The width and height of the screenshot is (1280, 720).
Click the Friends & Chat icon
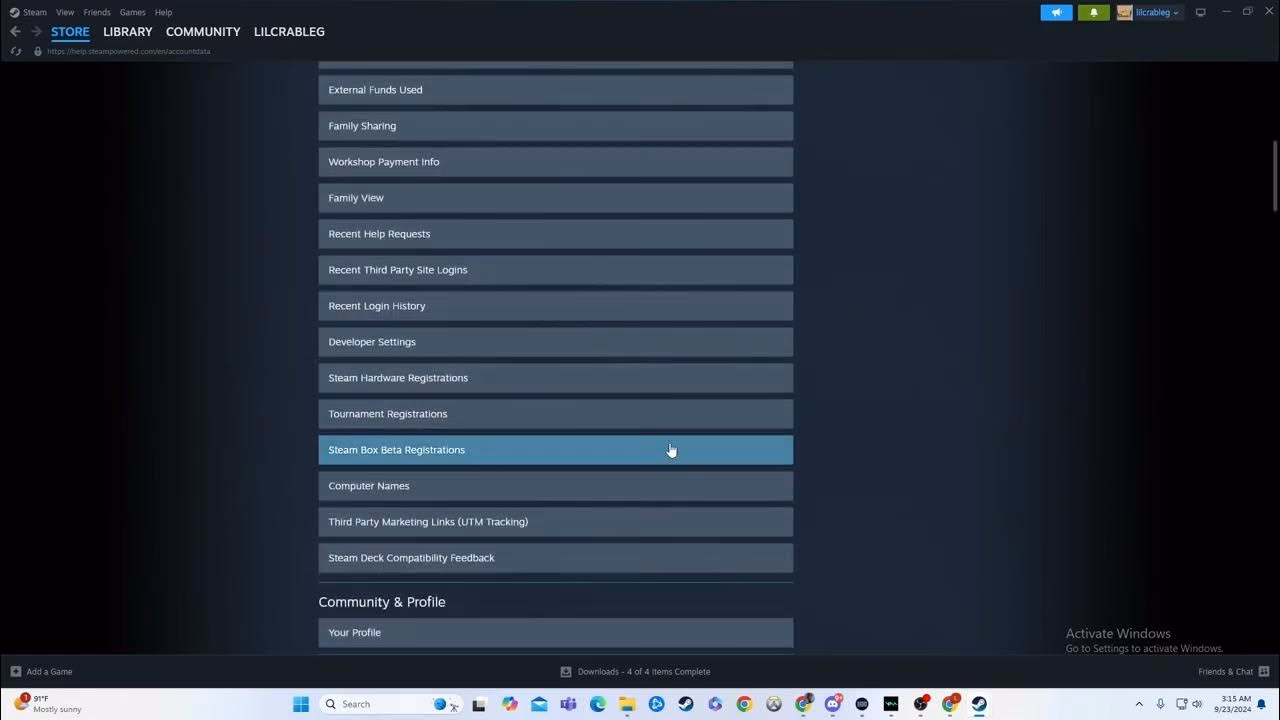coord(1264,672)
